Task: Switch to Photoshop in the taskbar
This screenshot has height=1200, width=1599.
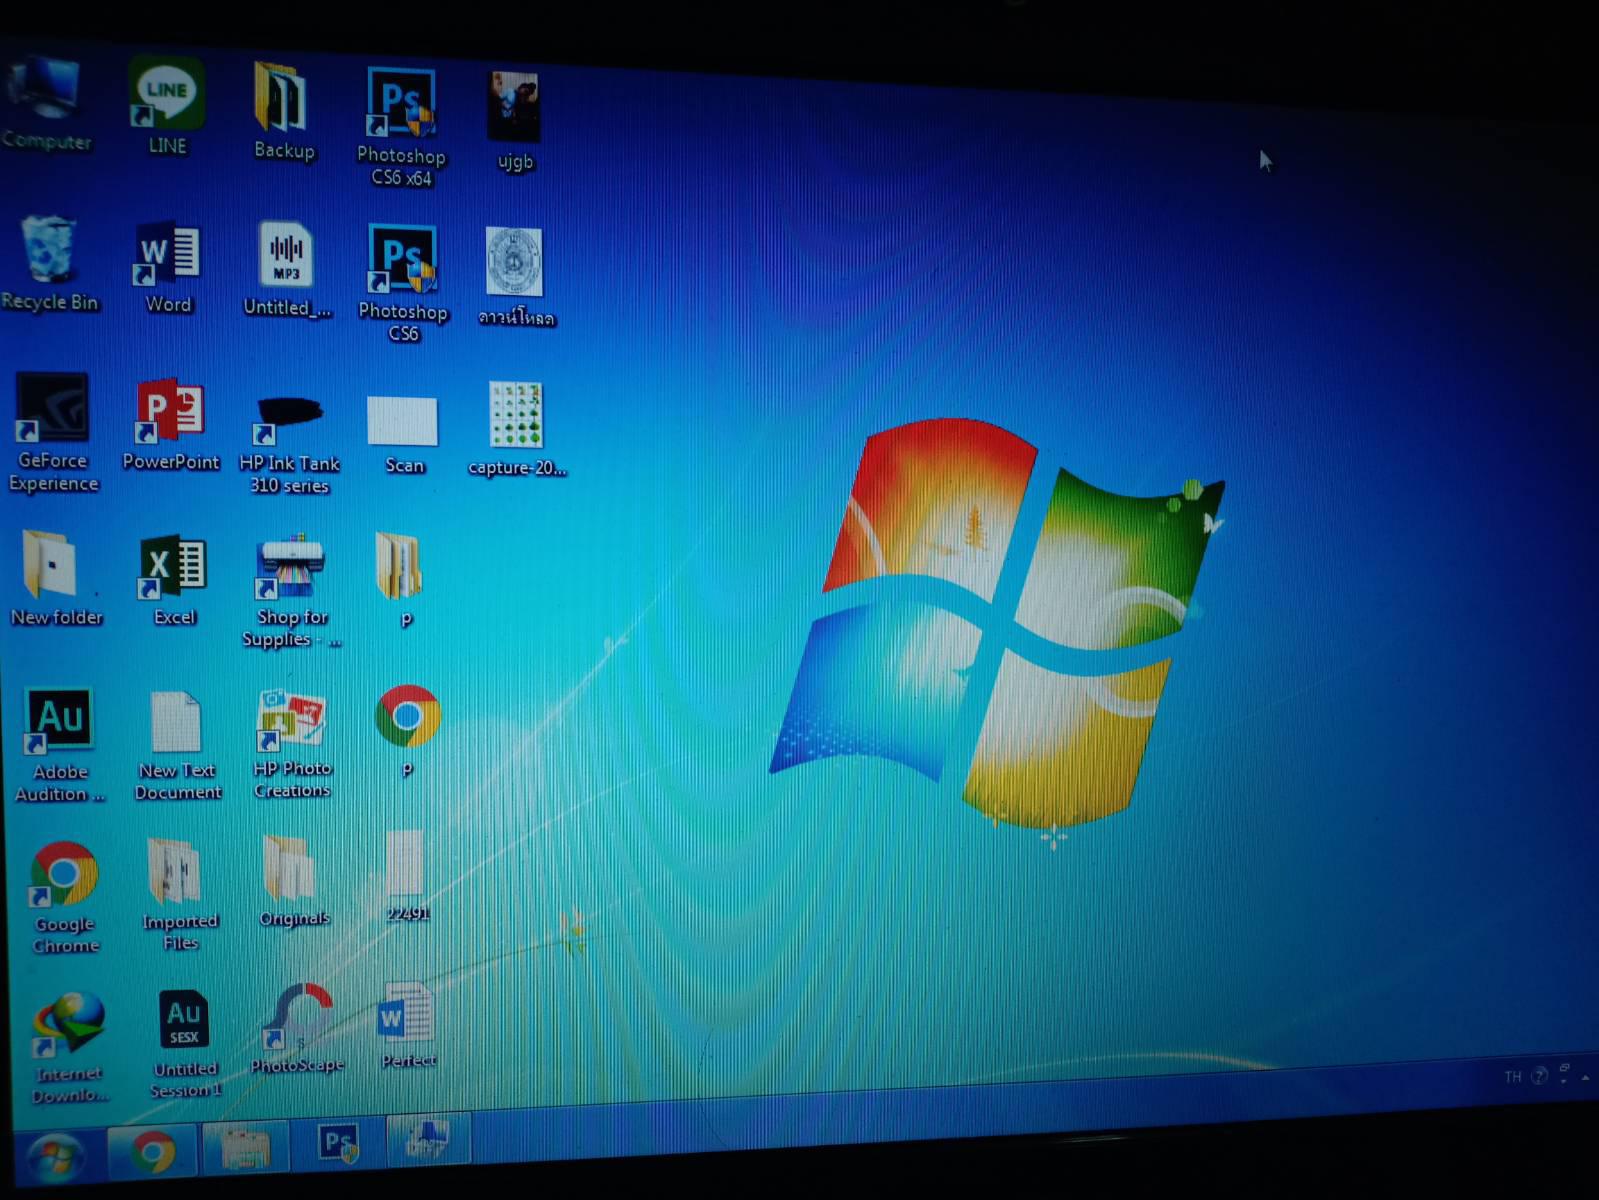Action: [337, 1142]
